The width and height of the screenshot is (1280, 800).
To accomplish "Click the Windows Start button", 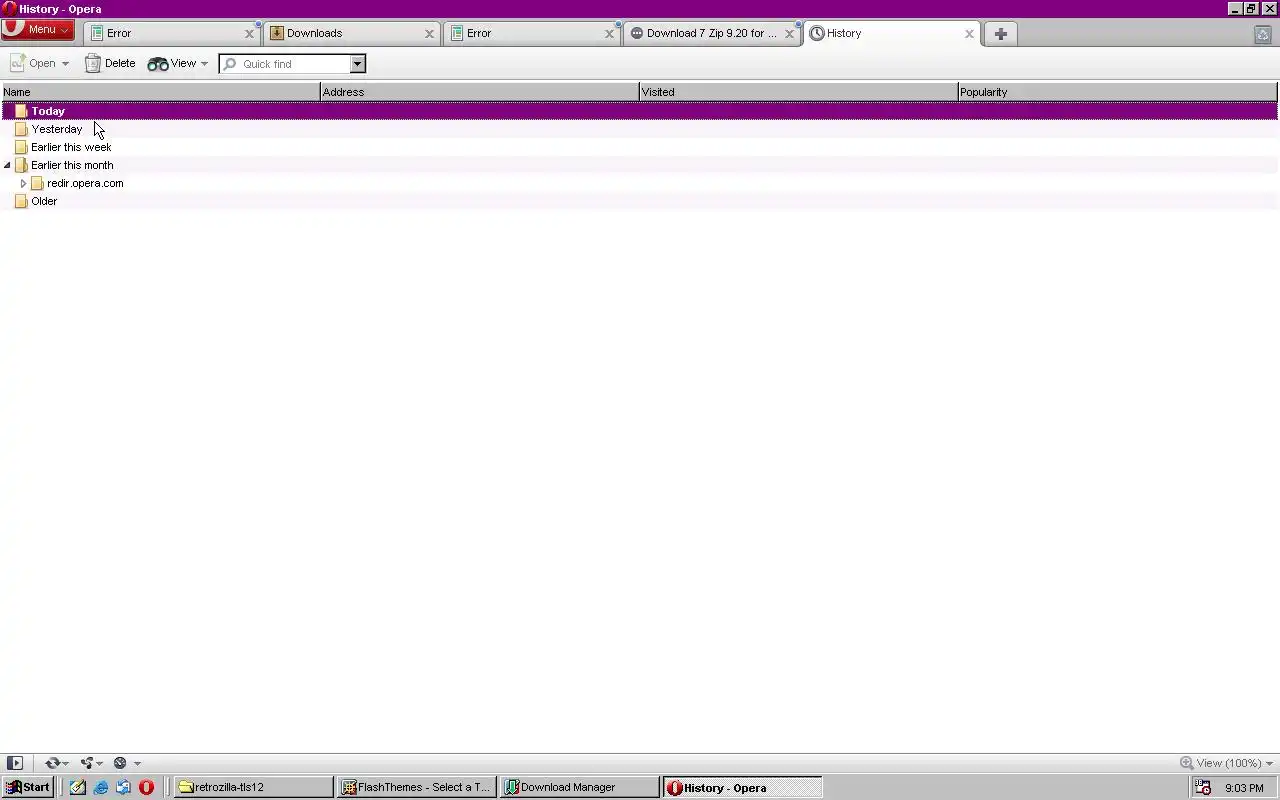I will click(x=27, y=787).
